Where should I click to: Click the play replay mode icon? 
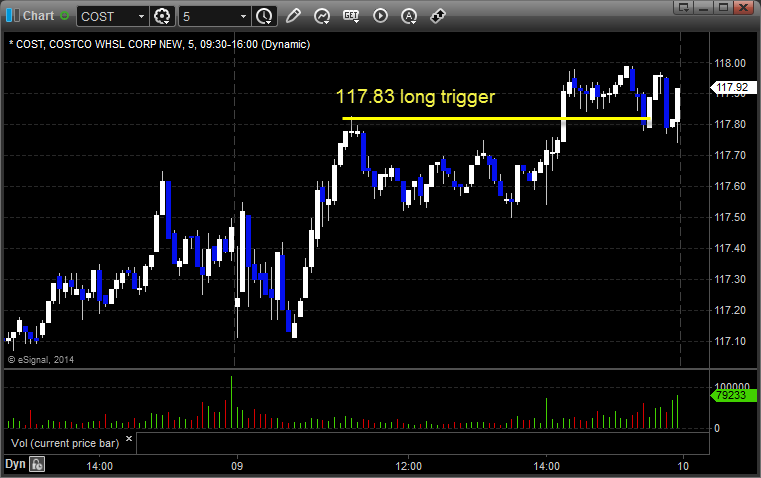coord(380,16)
